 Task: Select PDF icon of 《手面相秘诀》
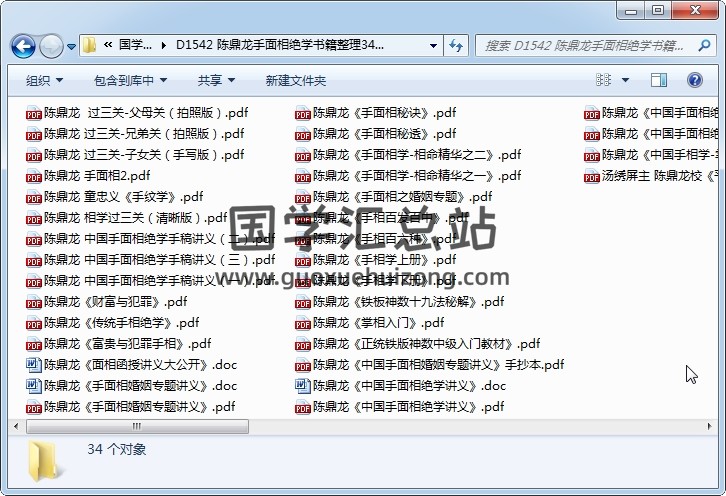[x=302, y=113]
